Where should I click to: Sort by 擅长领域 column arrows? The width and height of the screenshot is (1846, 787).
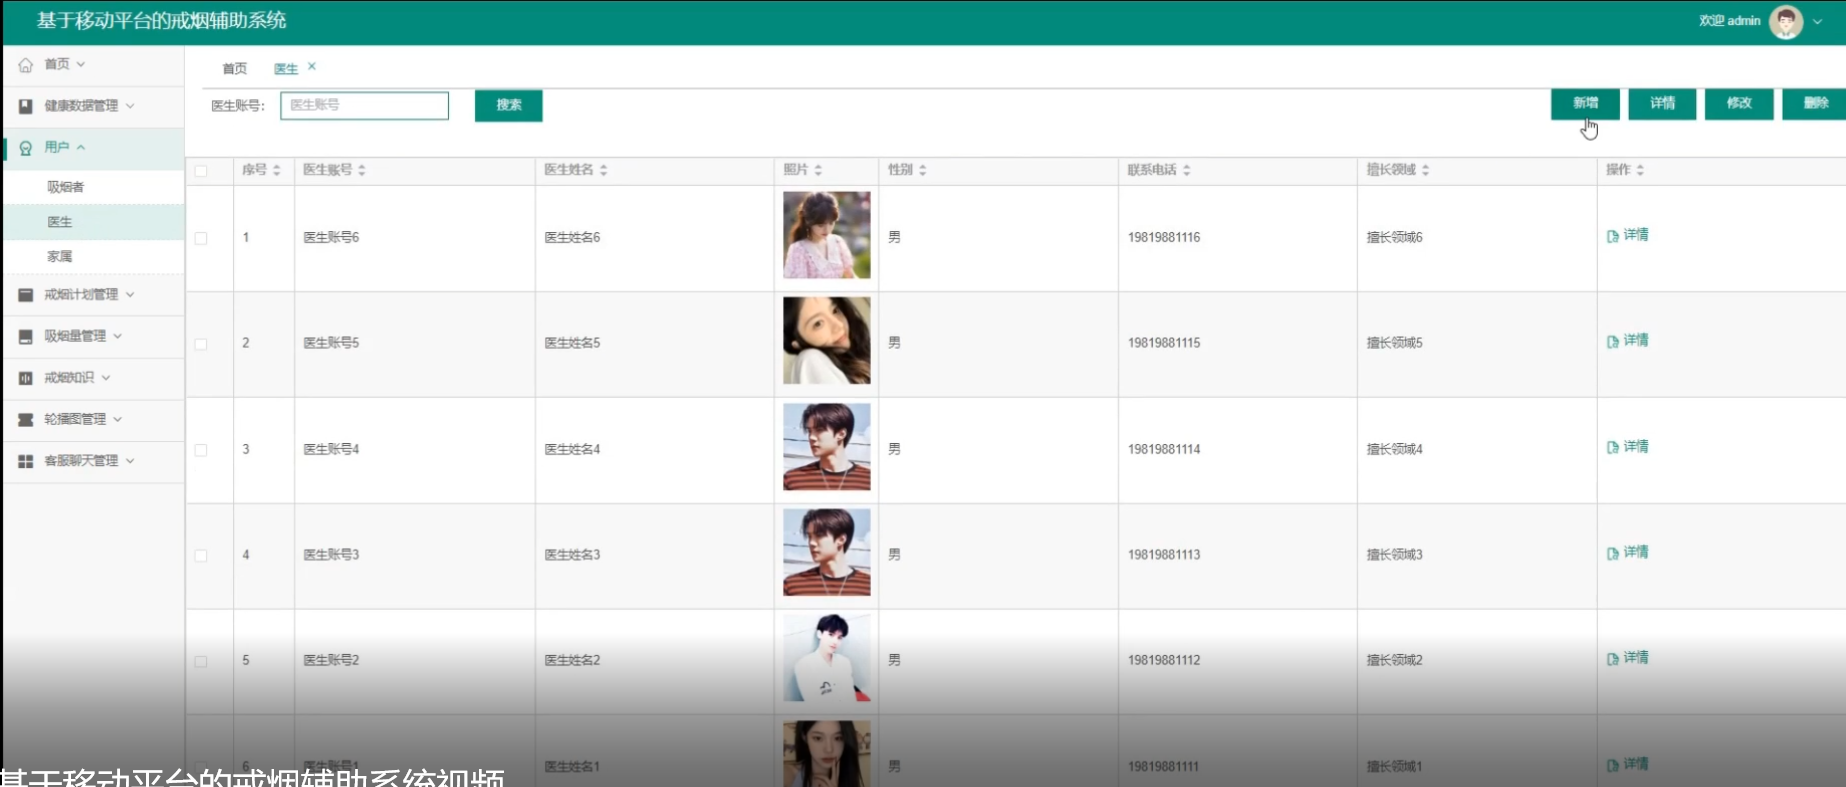pyautogui.click(x=1426, y=170)
